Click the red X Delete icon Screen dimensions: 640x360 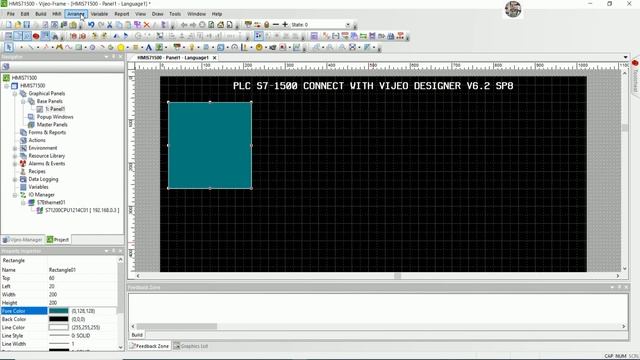tap(147, 25)
